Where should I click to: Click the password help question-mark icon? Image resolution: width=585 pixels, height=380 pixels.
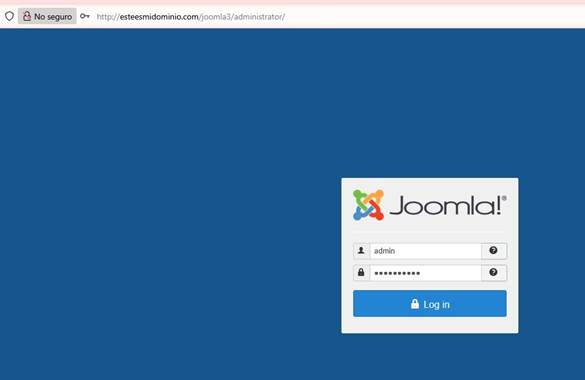(493, 272)
